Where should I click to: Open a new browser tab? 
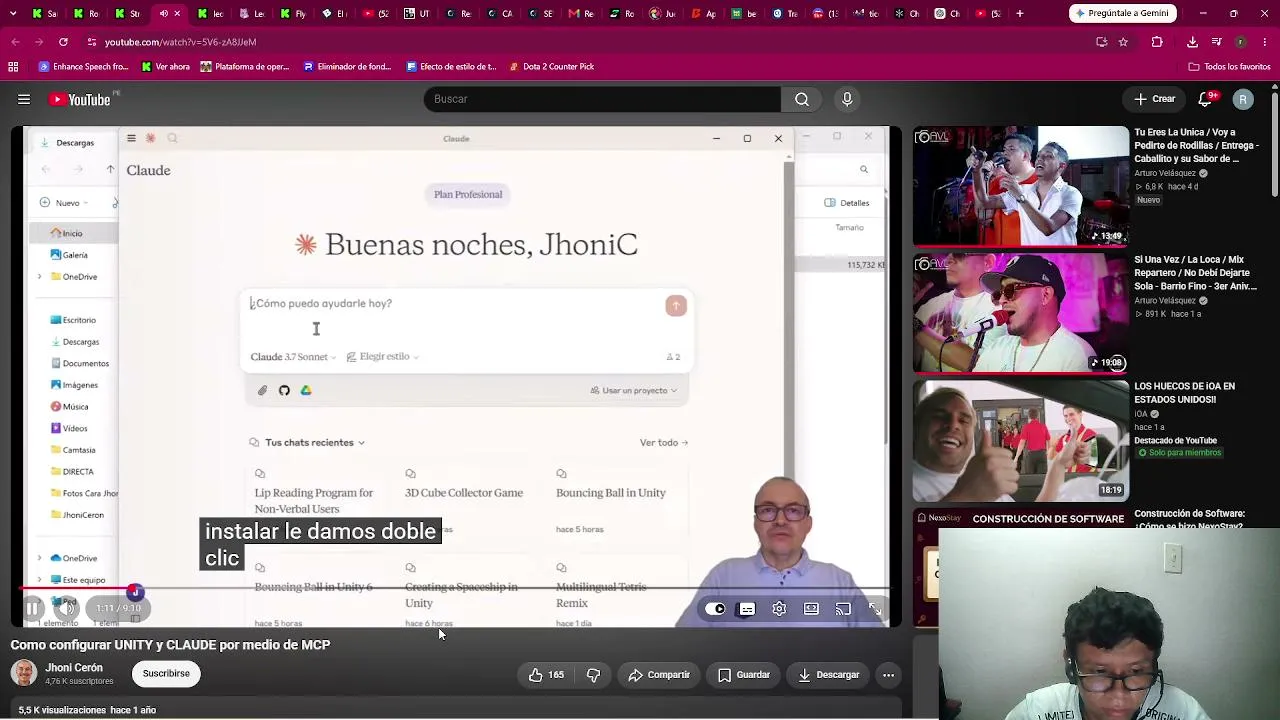click(x=1020, y=14)
